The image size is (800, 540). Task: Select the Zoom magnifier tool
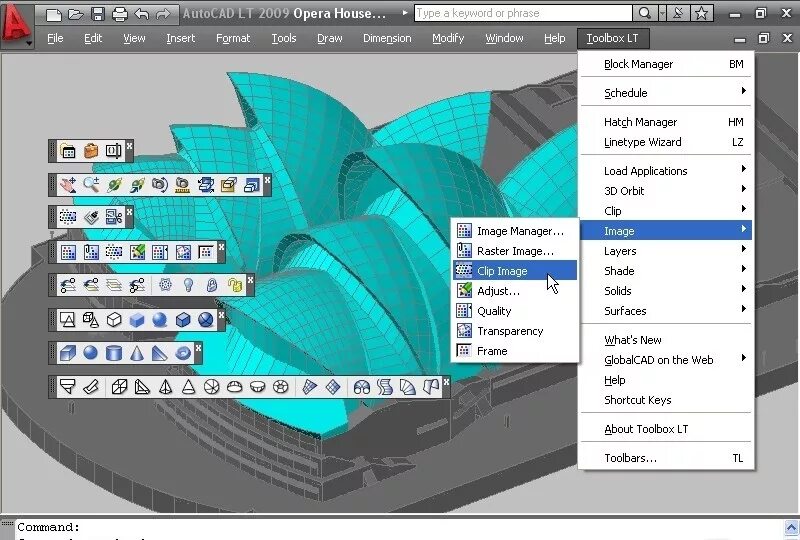(91, 185)
